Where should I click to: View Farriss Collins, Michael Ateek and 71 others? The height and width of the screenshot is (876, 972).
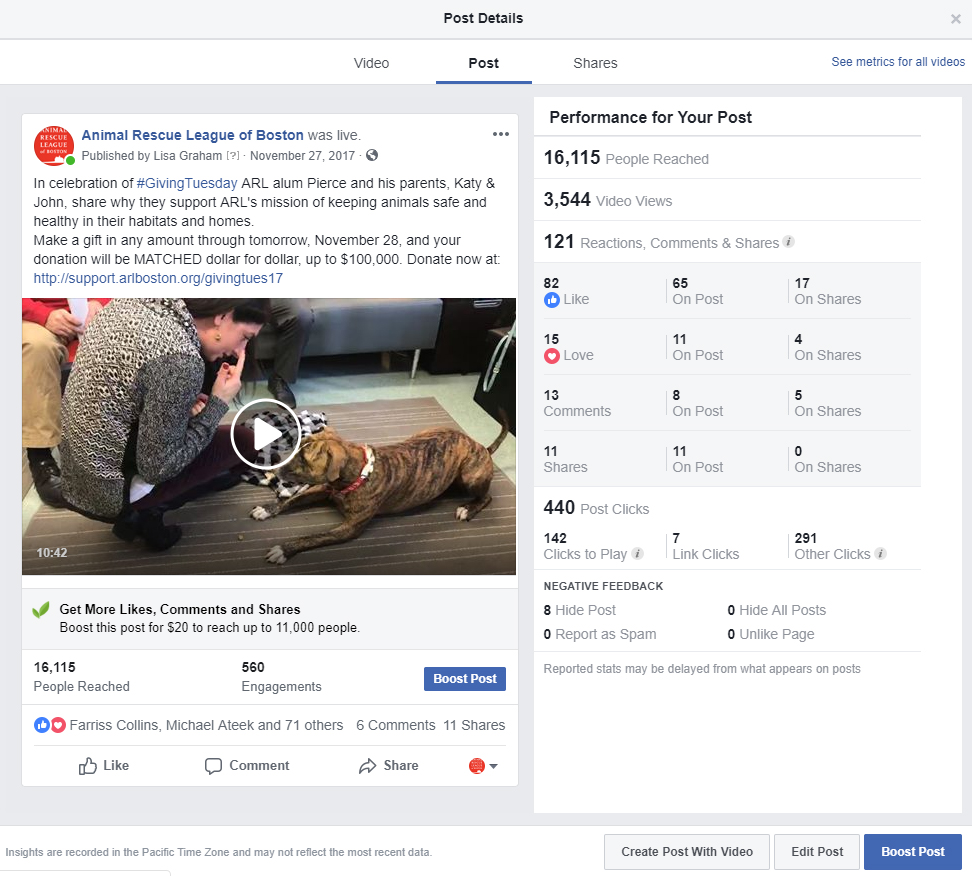(206, 725)
